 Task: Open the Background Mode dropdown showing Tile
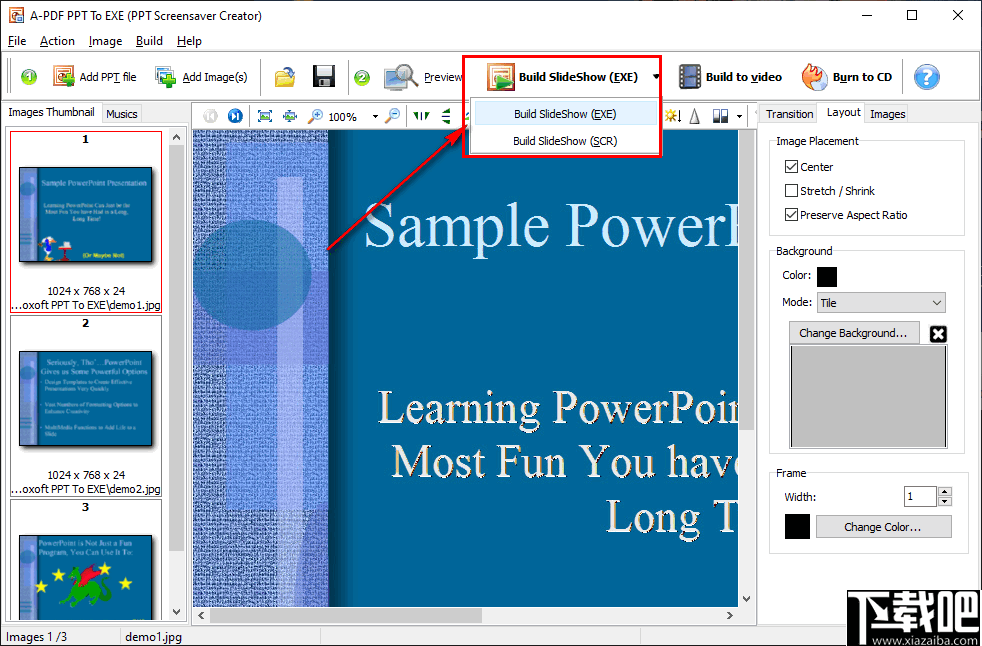point(880,301)
